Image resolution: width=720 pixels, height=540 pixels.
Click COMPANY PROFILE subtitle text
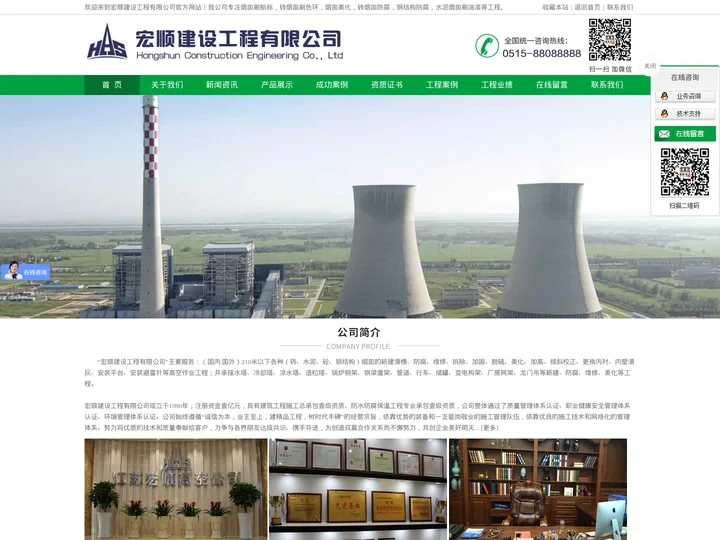[x=358, y=347]
